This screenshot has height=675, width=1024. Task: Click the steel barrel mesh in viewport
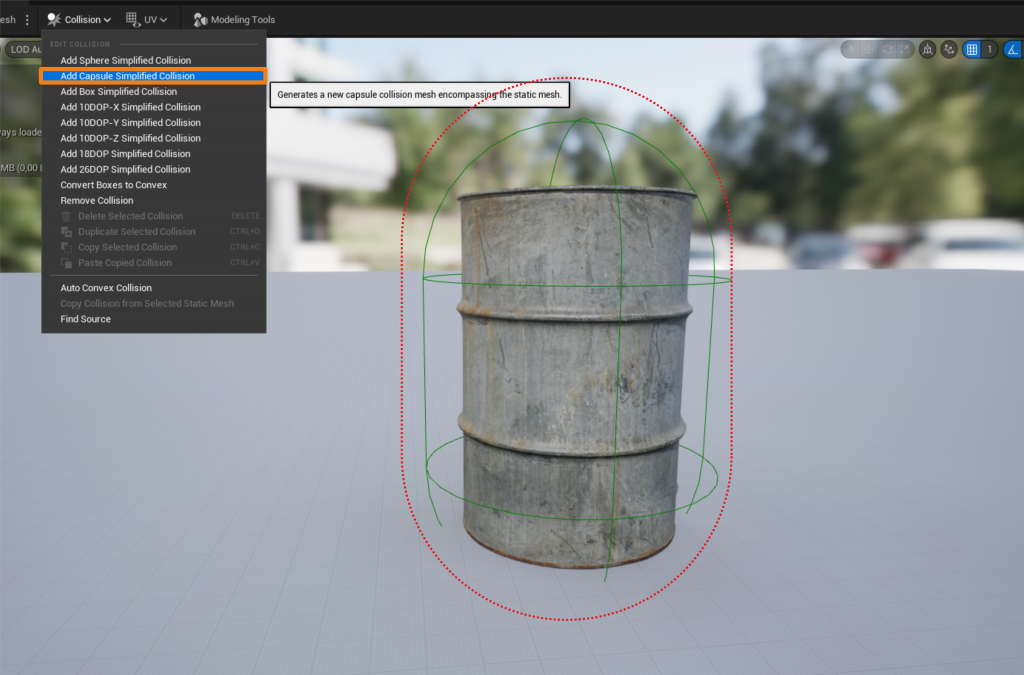(573, 376)
